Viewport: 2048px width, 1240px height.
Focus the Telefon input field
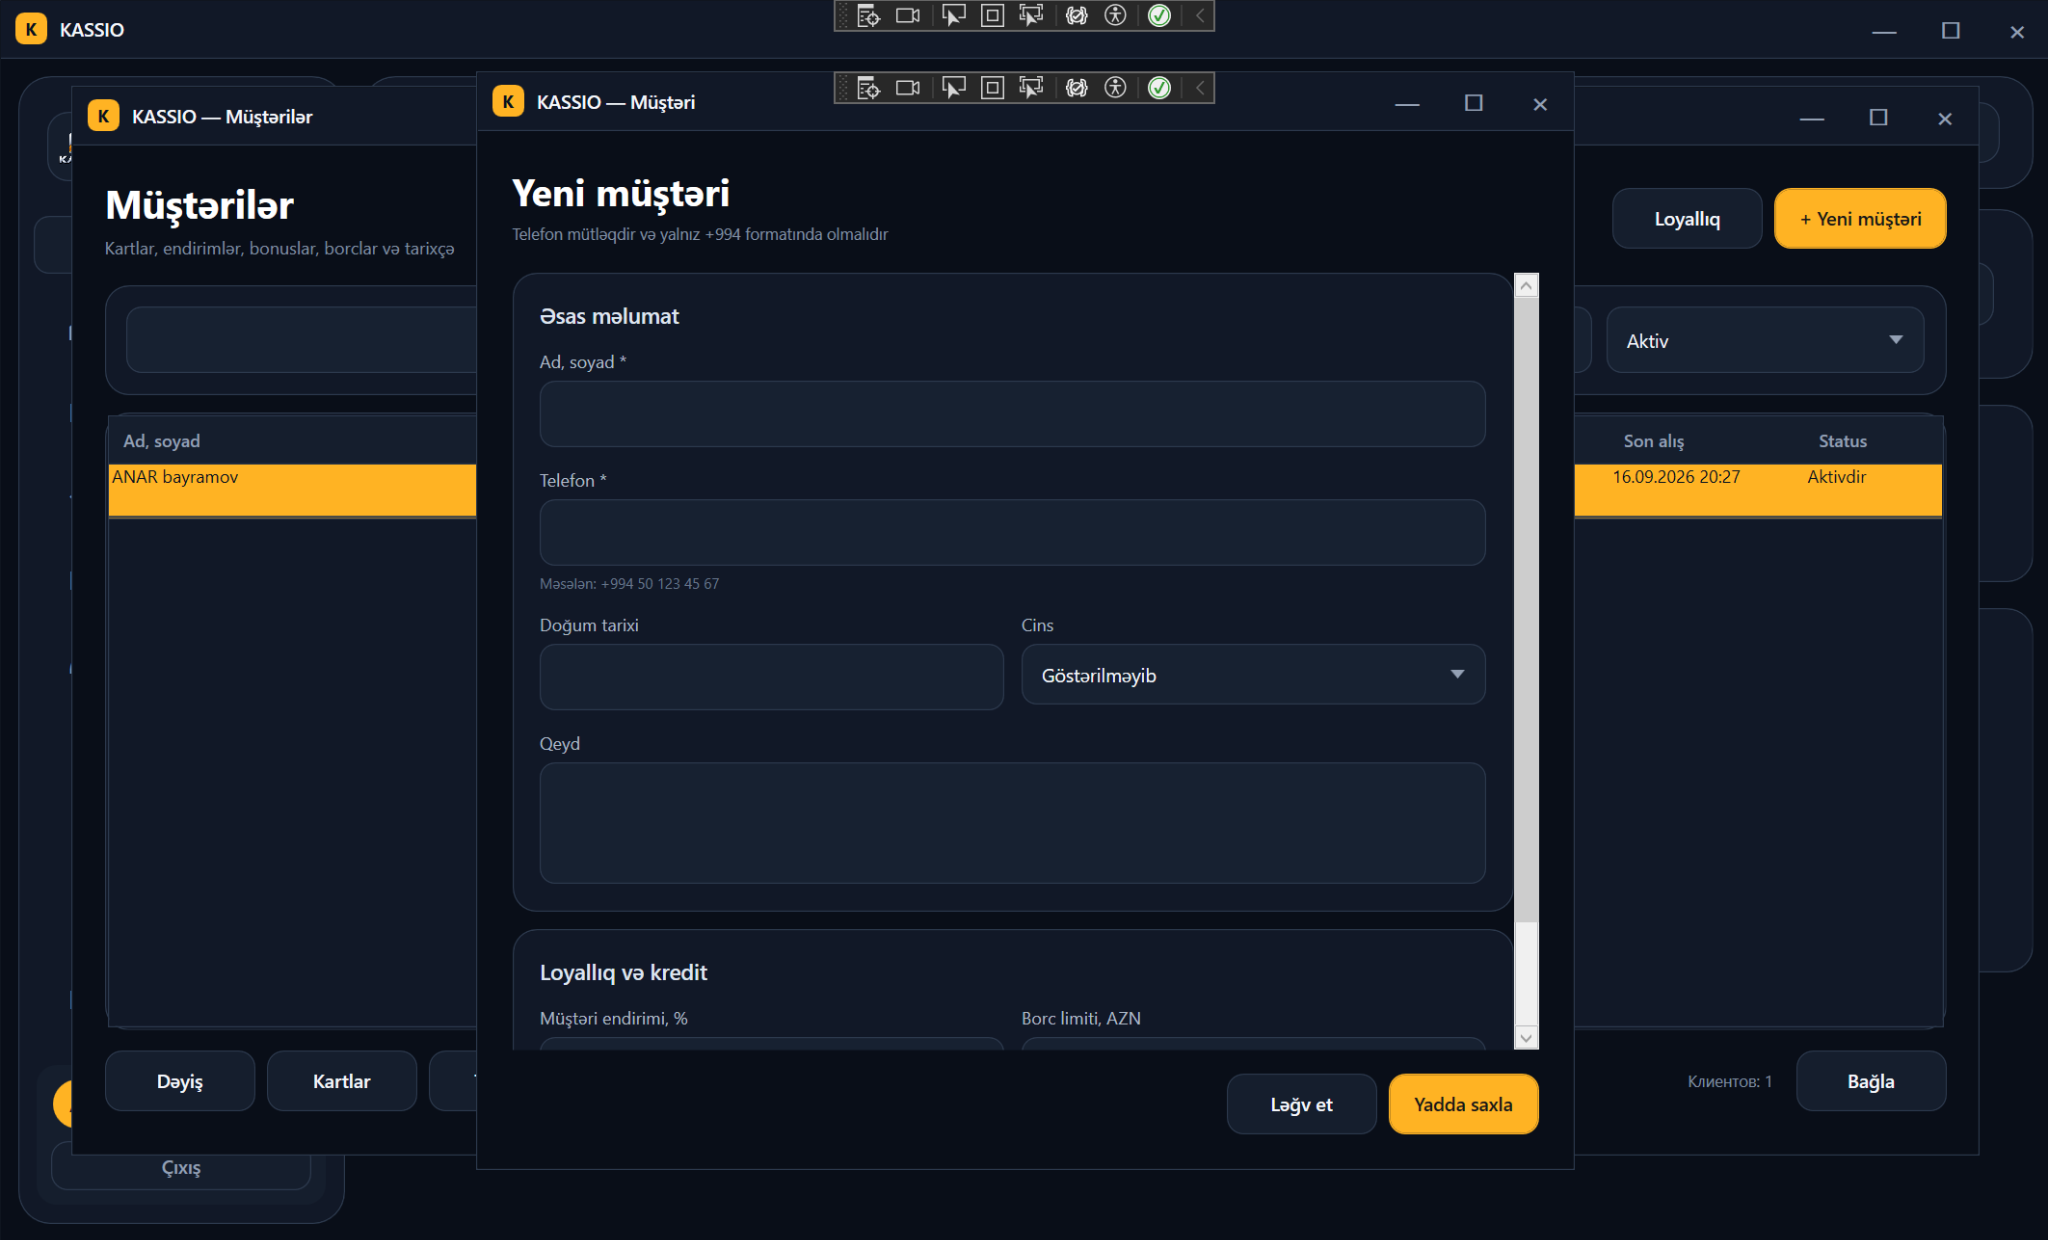click(x=1012, y=533)
